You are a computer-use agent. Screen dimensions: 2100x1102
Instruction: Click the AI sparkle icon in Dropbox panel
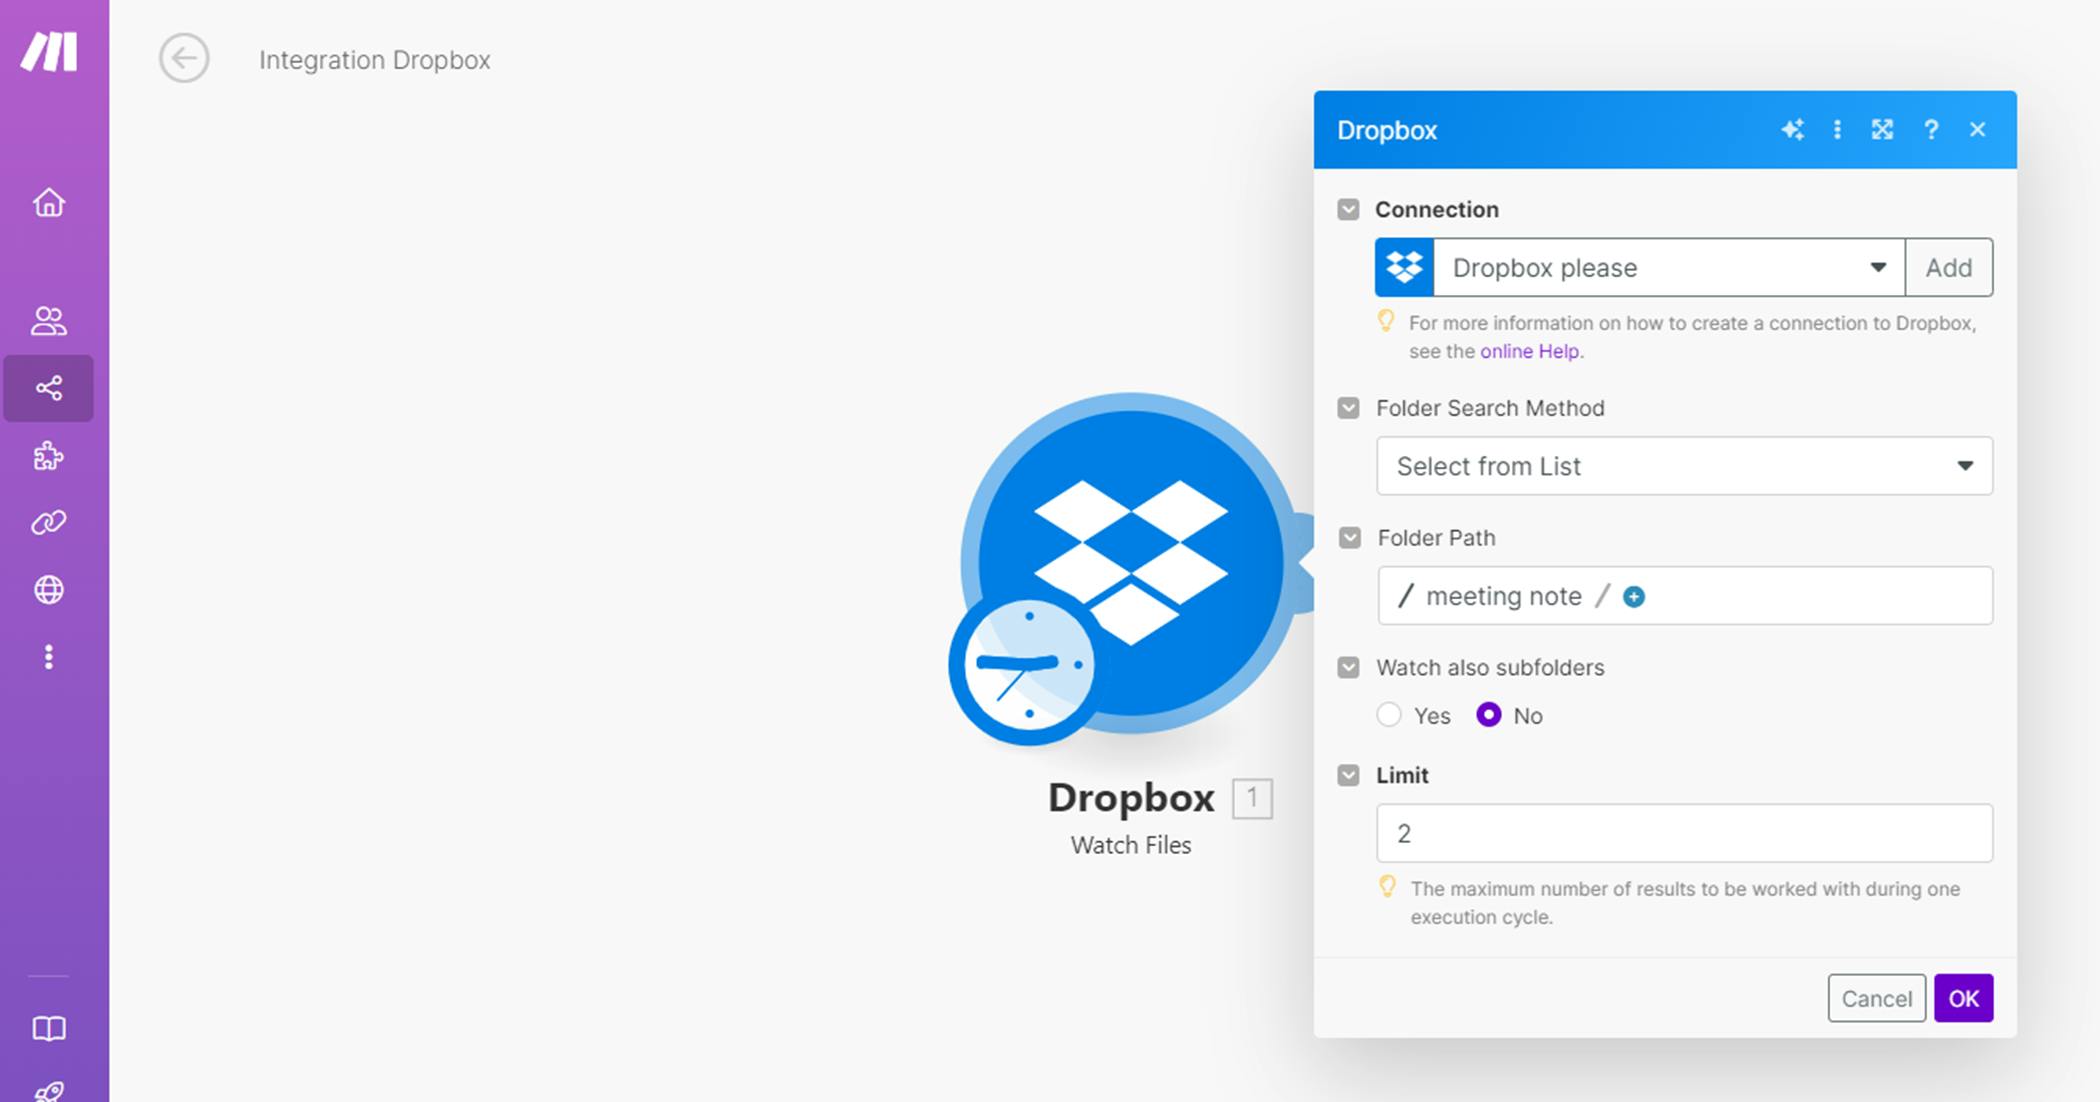pyautogui.click(x=1792, y=130)
